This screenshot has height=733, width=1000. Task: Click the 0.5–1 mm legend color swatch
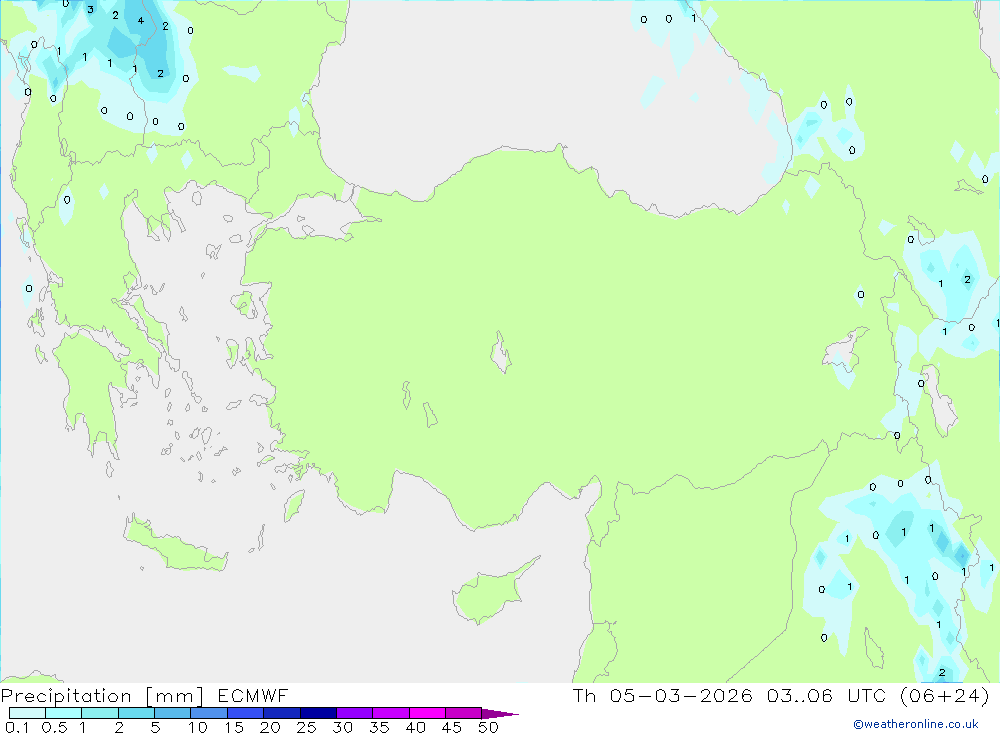coord(64,713)
